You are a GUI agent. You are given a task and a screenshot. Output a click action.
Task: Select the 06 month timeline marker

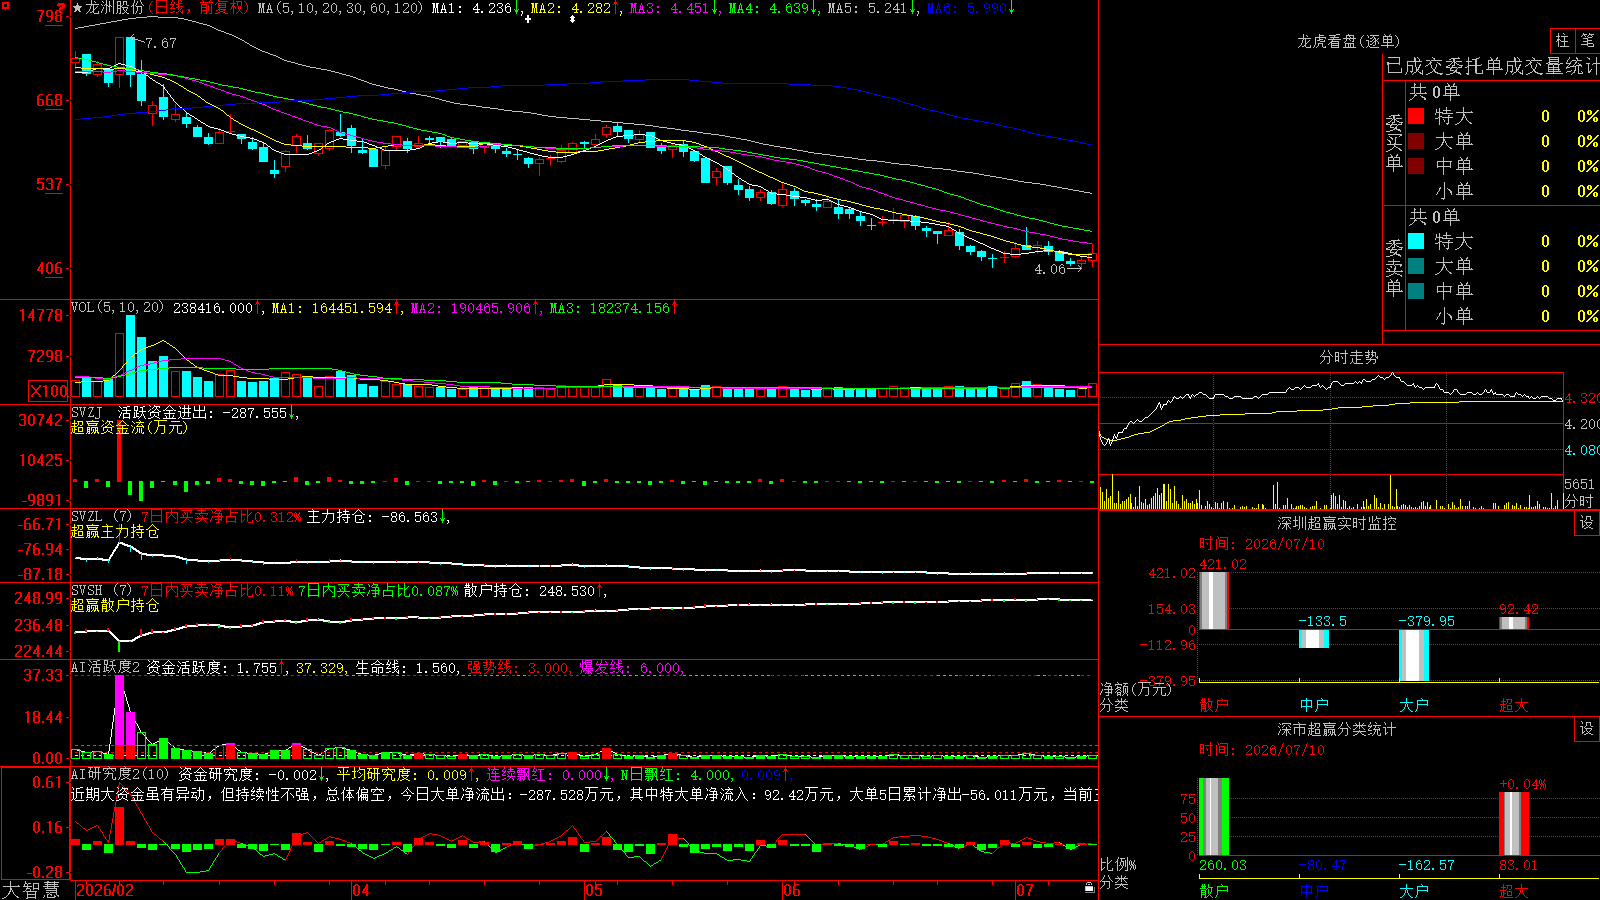point(792,890)
